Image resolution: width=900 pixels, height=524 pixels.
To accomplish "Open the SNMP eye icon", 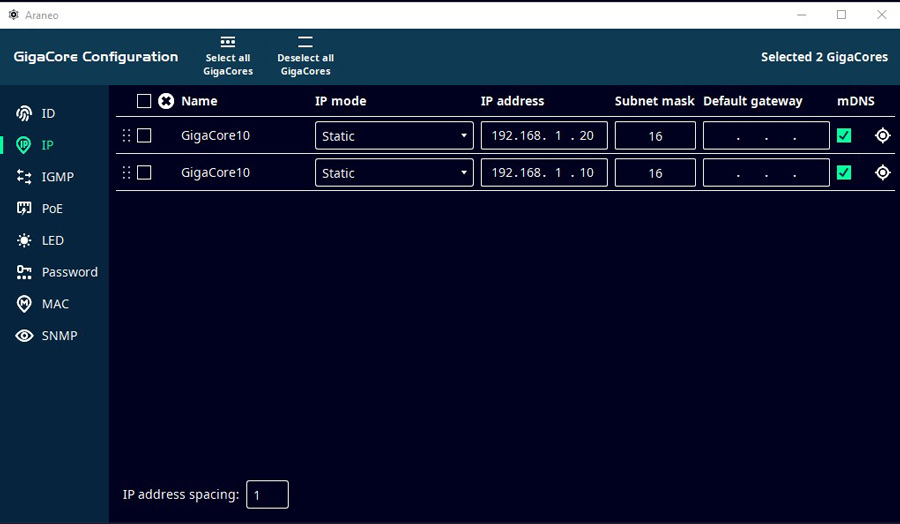I will point(24,336).
